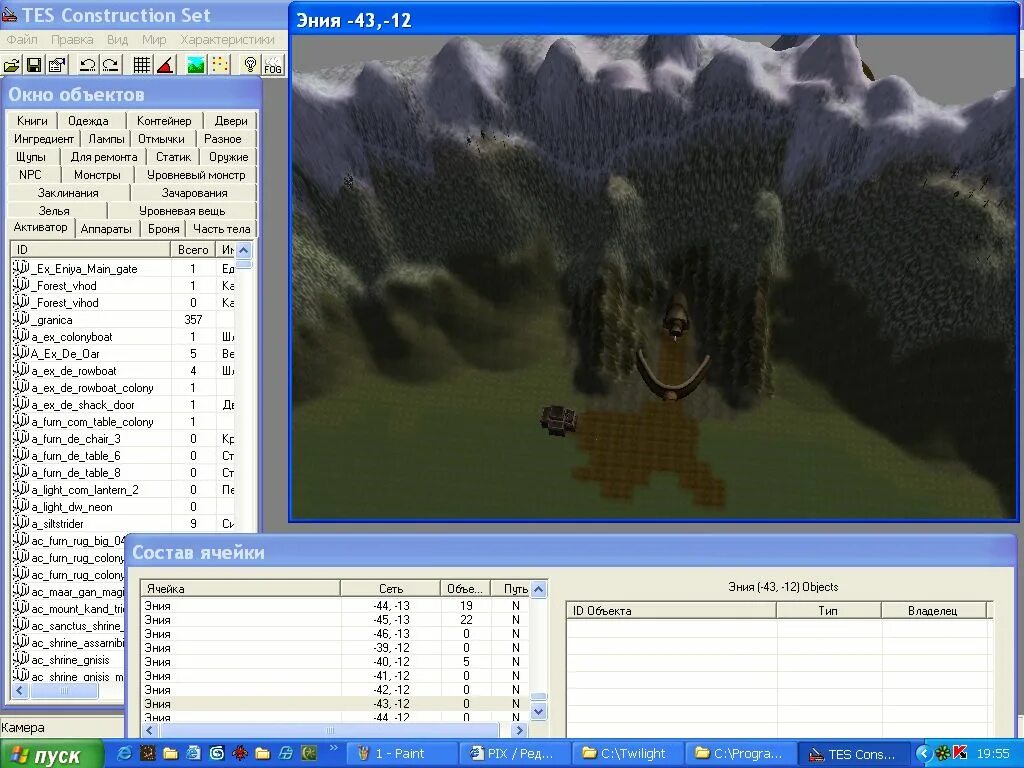This screenshot has height=768, width=1024.
Task: Select cell row Эния -45, -13
Action: 336,620
